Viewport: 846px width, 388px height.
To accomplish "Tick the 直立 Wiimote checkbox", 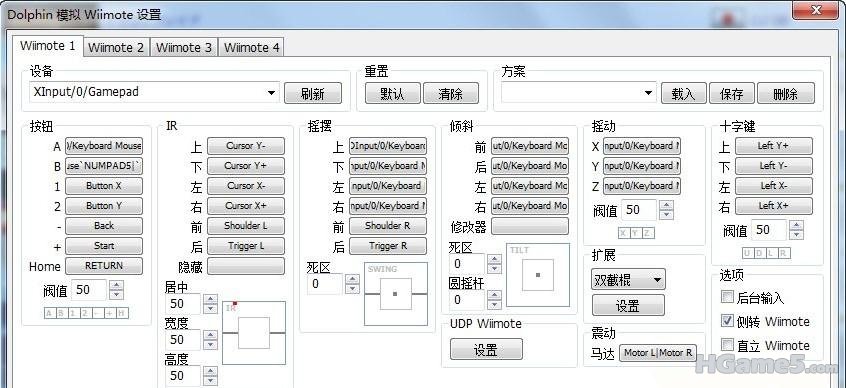I will click(727, 344).
